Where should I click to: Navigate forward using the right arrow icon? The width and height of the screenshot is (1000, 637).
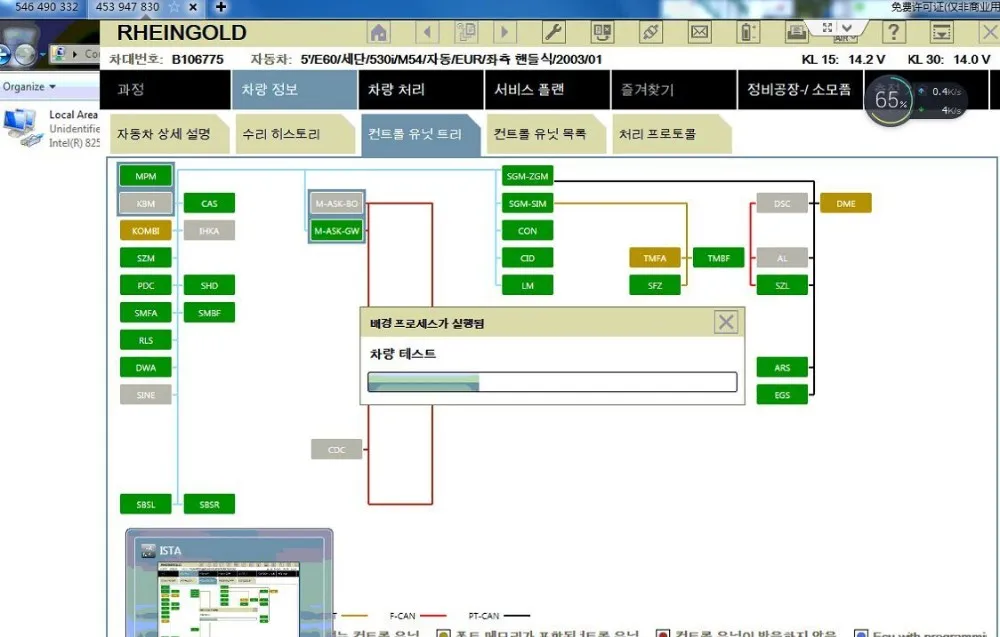coord(505,32)
